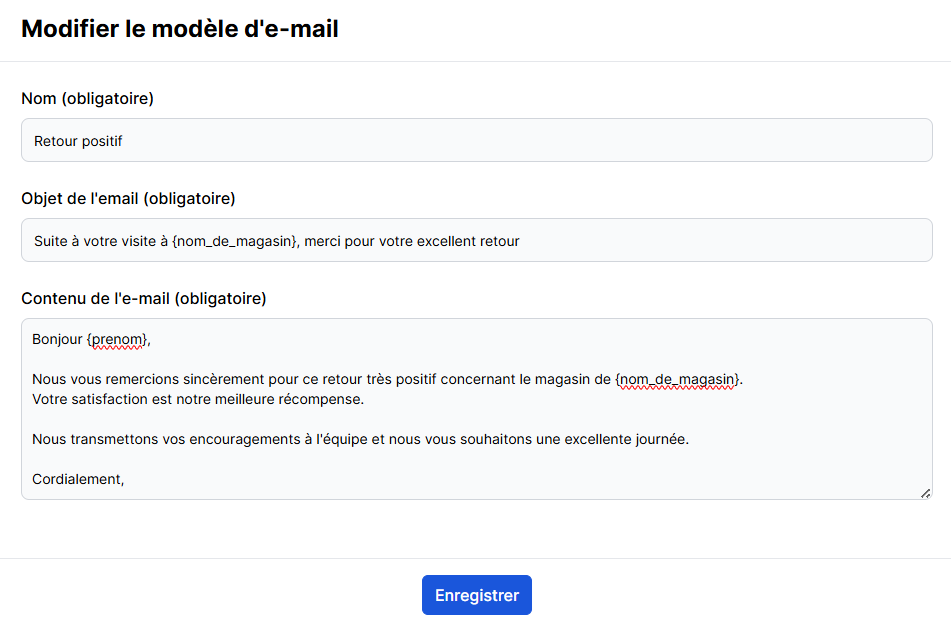Screen dimensions: 951x637
Task: Click the "Objet de l'email (obligatoire)" label
Action: [128, 198]
